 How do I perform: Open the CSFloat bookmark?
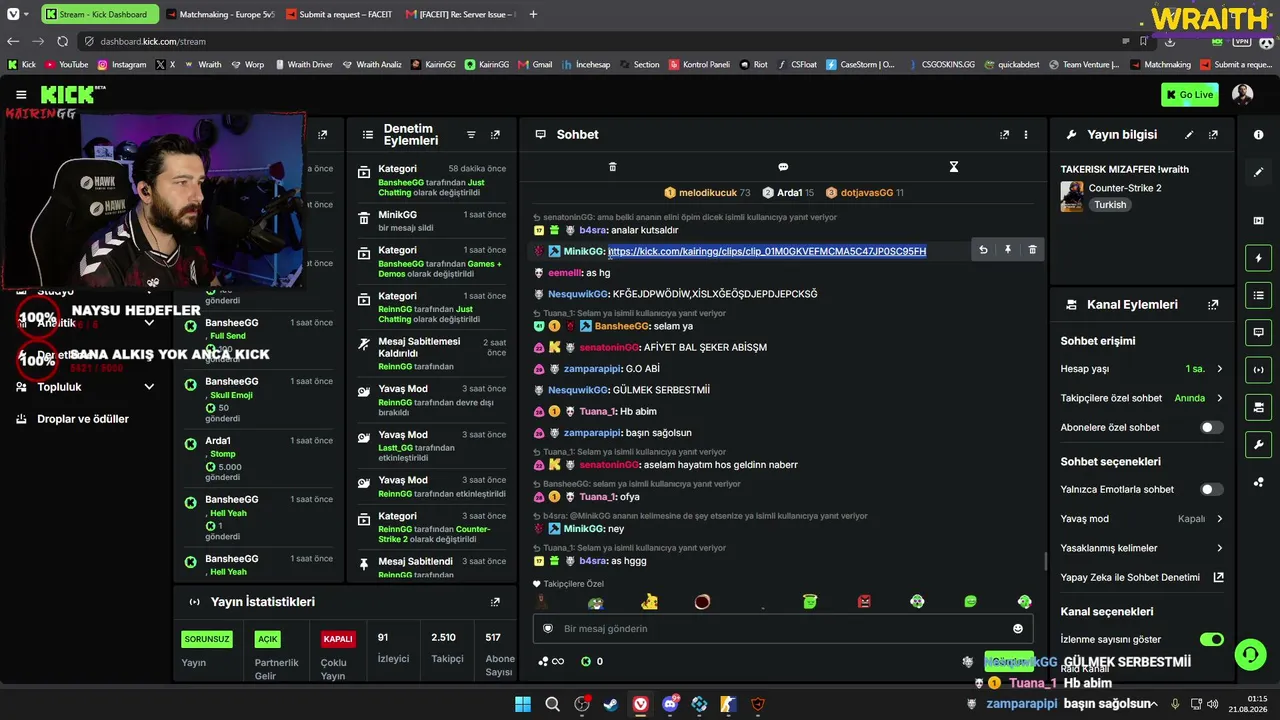pos(796,64)
